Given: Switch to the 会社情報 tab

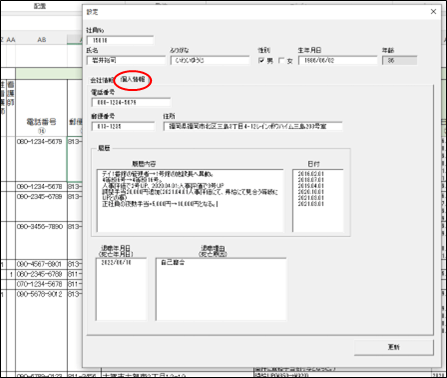Looking at the screenshot, I should [102, 80].
